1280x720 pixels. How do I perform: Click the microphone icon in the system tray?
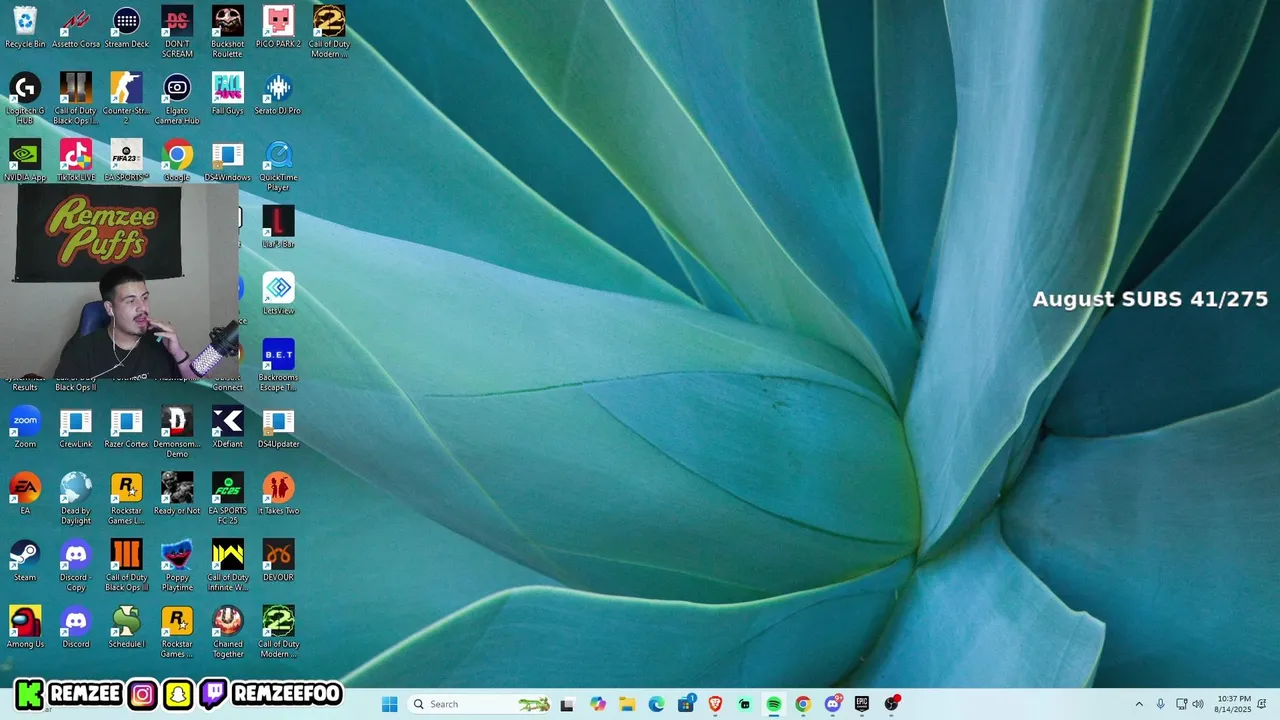pos(1161,704)
